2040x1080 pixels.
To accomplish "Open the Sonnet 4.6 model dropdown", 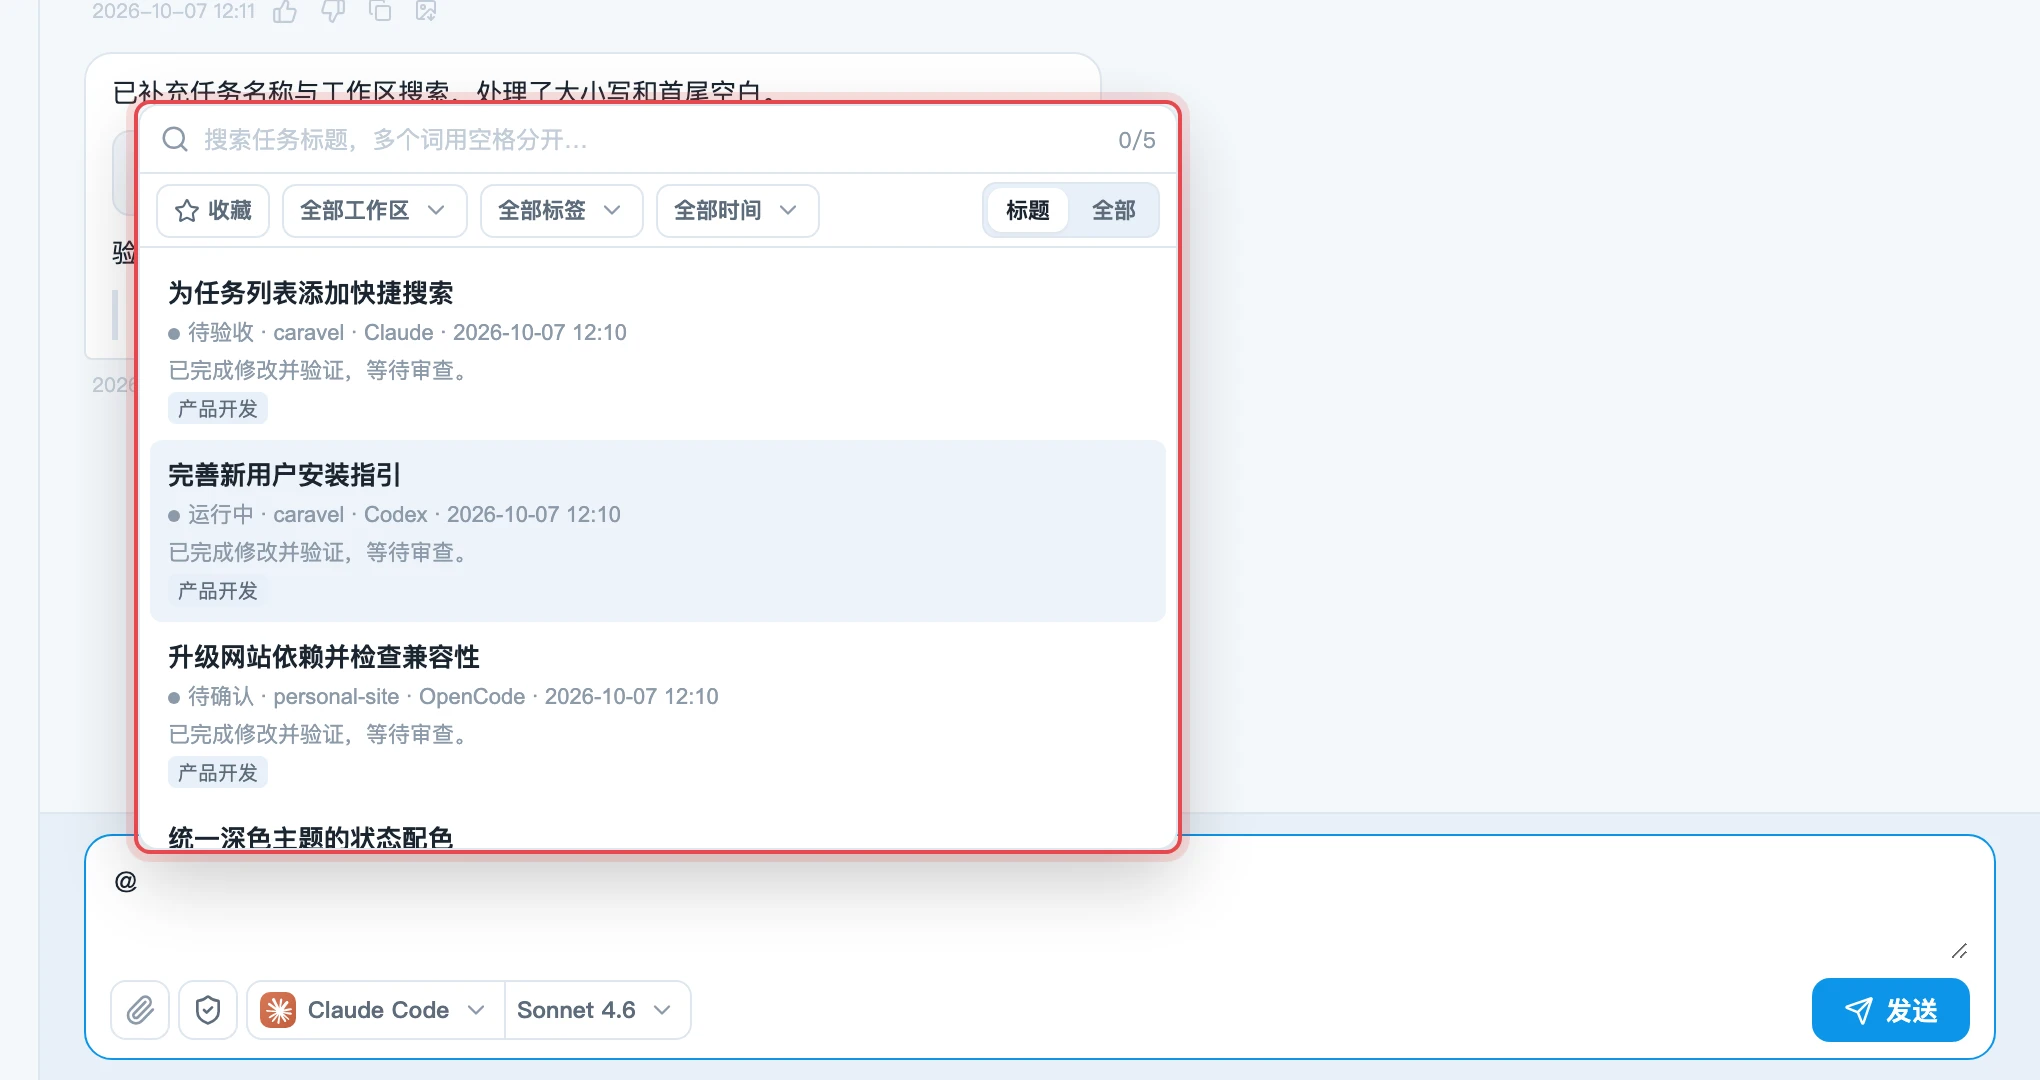I will (597, 1010).
